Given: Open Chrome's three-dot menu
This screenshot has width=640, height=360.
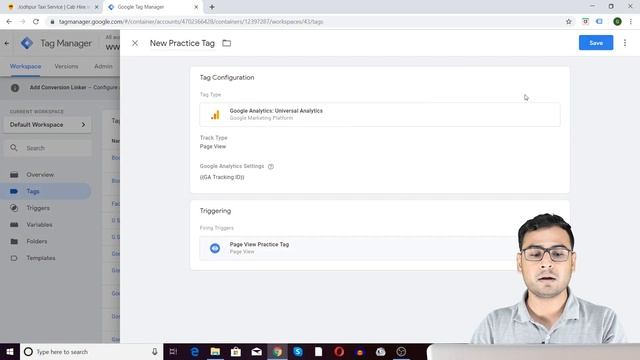Looking at the screenshot, I should (x=631, y=22).
